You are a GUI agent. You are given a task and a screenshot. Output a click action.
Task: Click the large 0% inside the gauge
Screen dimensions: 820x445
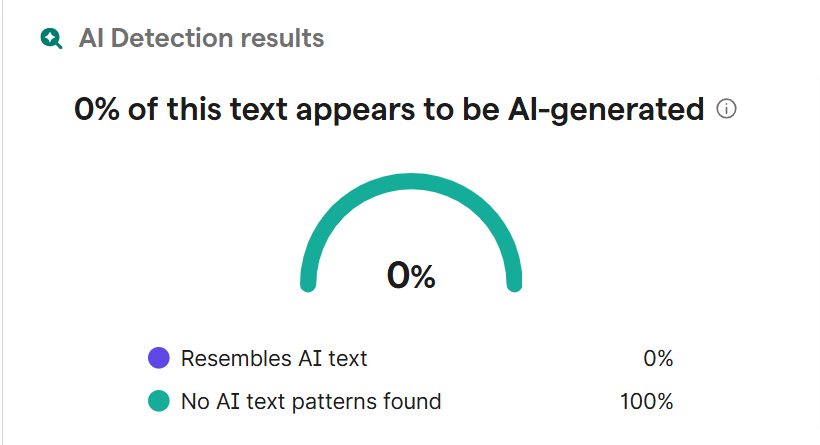click(x=411, y=275)
